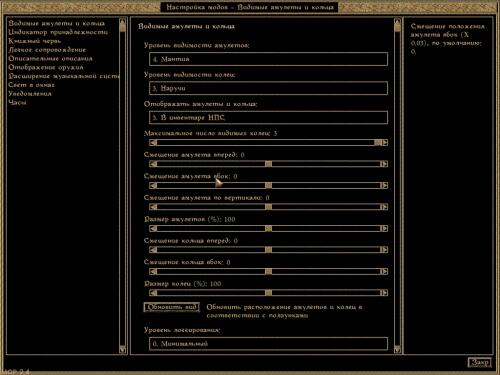Click right arrow of Смещение кольца вбок slider
Image resolution: width=500 pixels, height=375 pixels.
click(x=384, y=271)
